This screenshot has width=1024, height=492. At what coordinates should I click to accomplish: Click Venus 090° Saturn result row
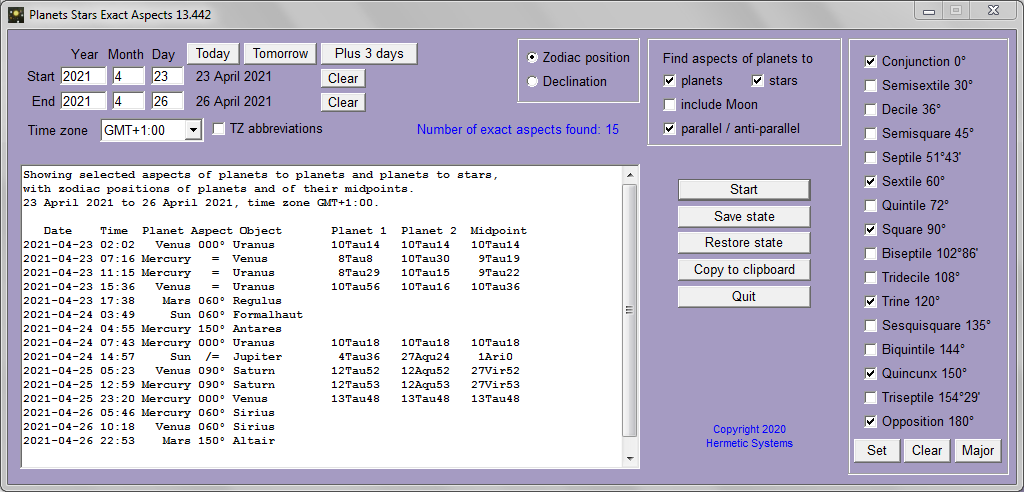272,371
